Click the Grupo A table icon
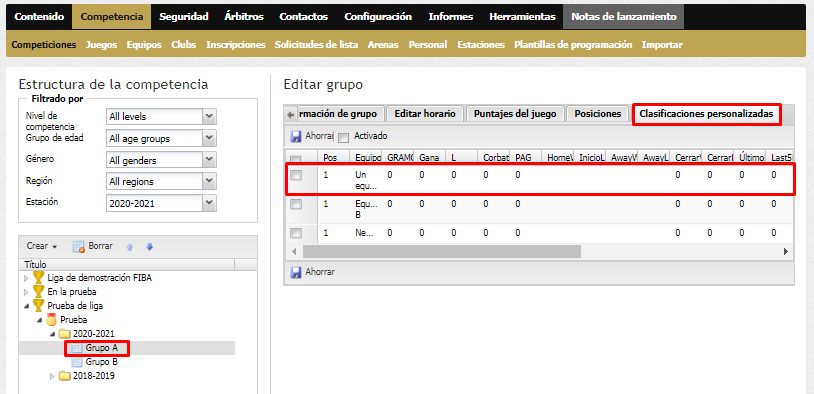 point(77,348)
